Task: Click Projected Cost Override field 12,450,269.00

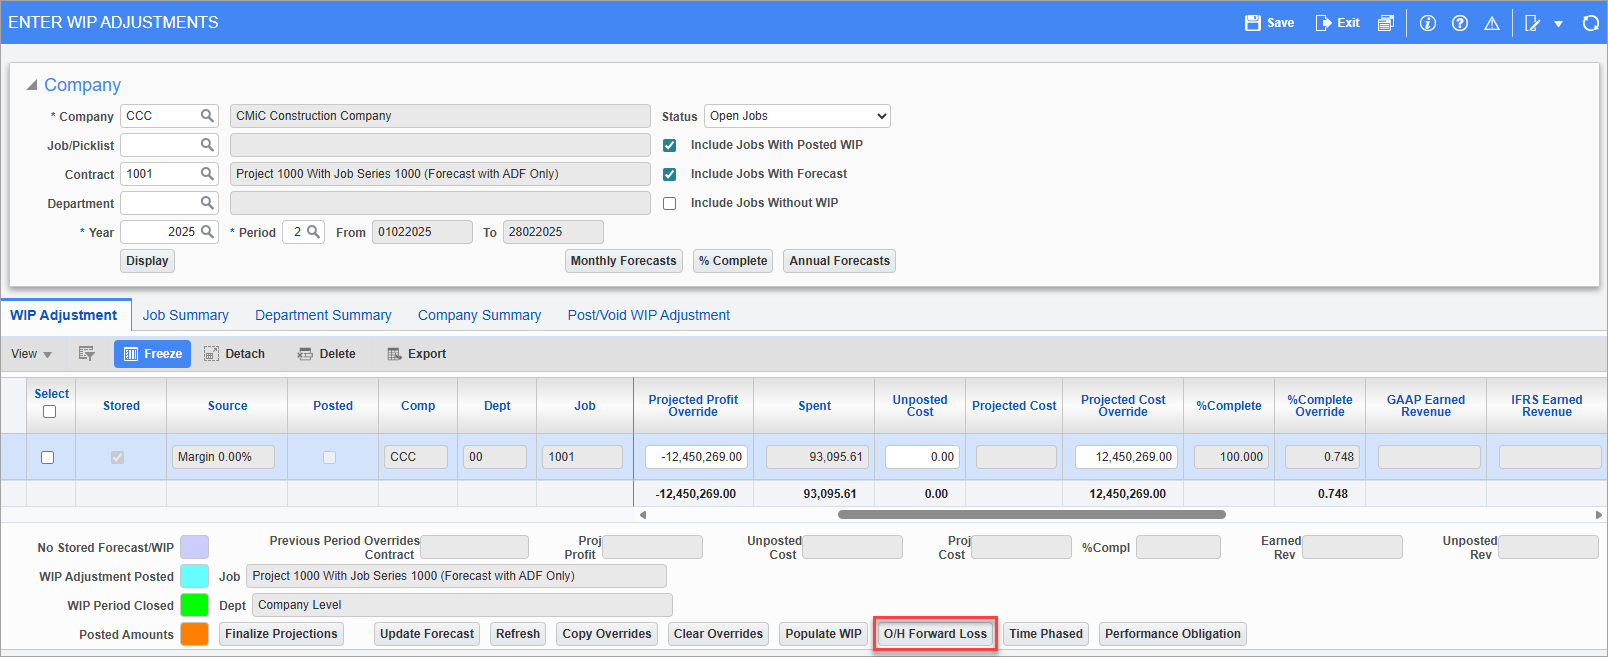Action: click(x=1126, y=457)
